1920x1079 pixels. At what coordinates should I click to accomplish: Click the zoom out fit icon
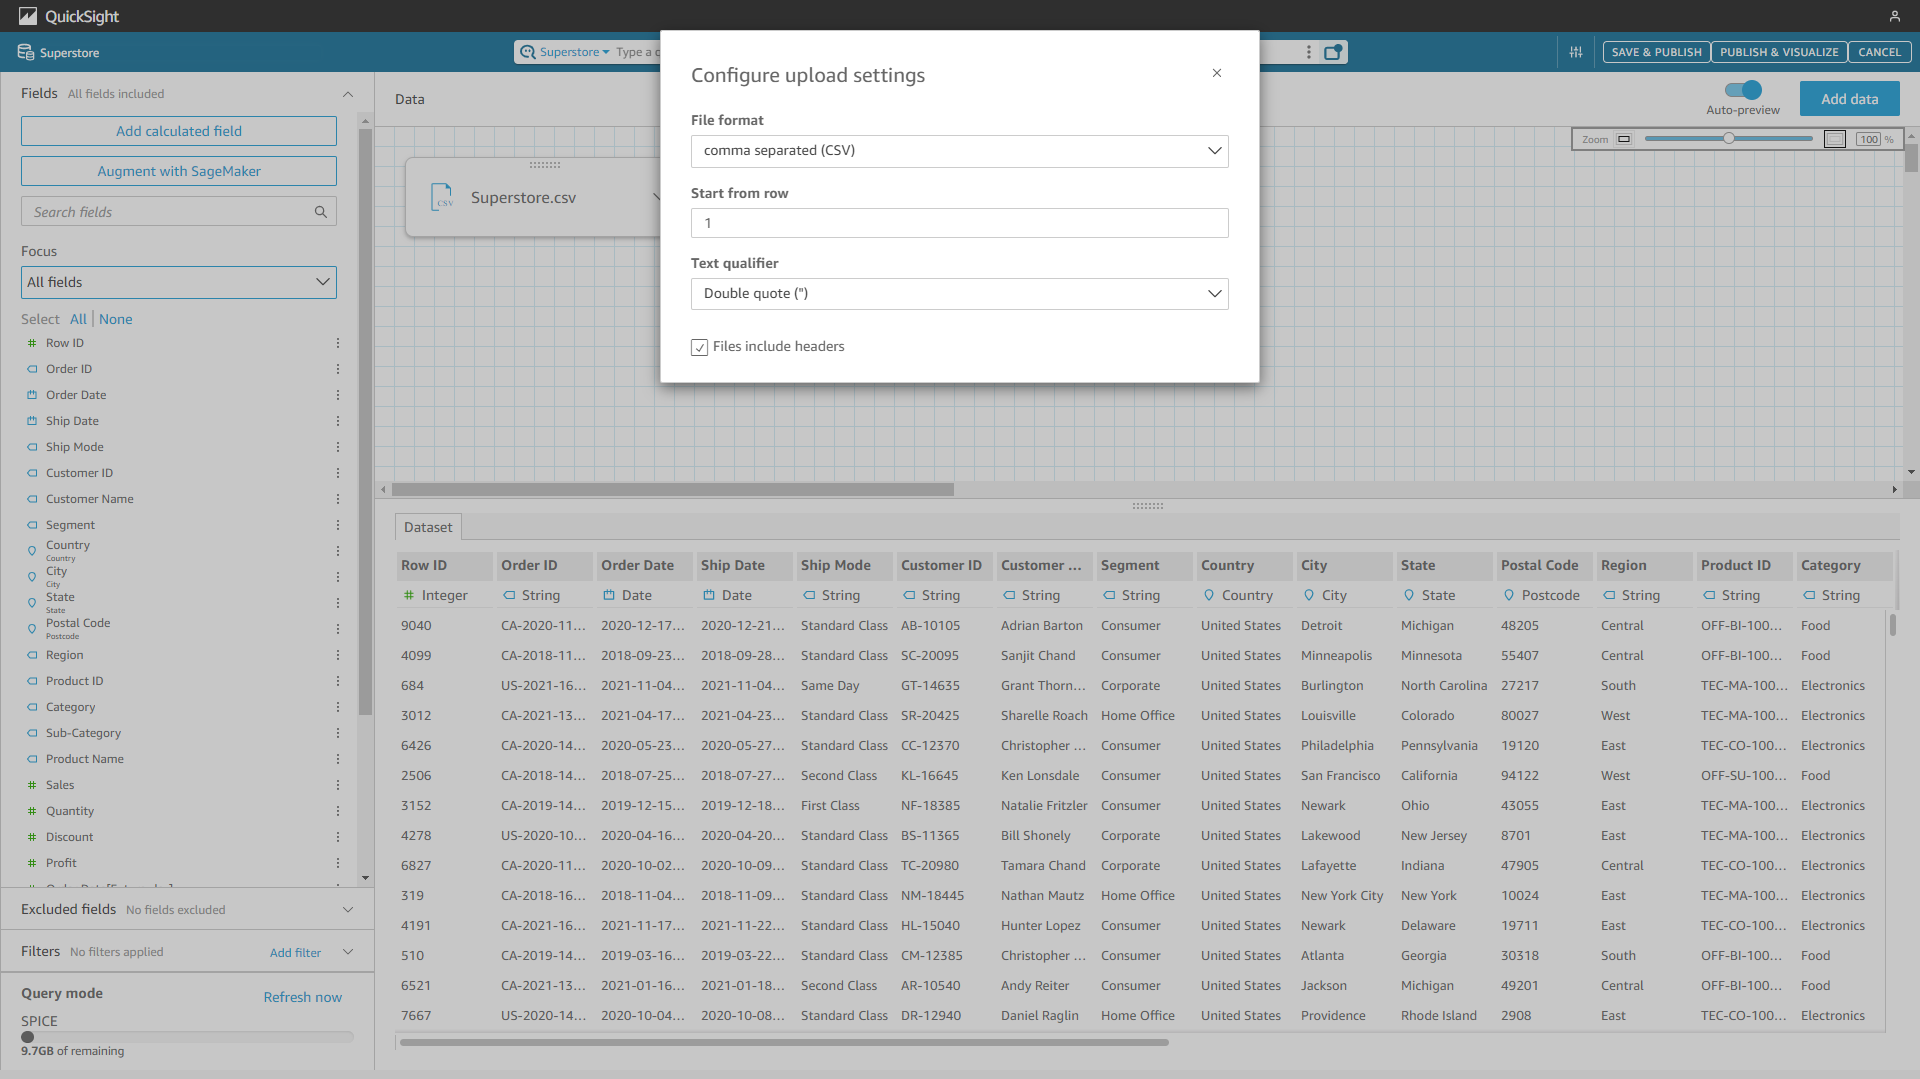click(1624, 139)
